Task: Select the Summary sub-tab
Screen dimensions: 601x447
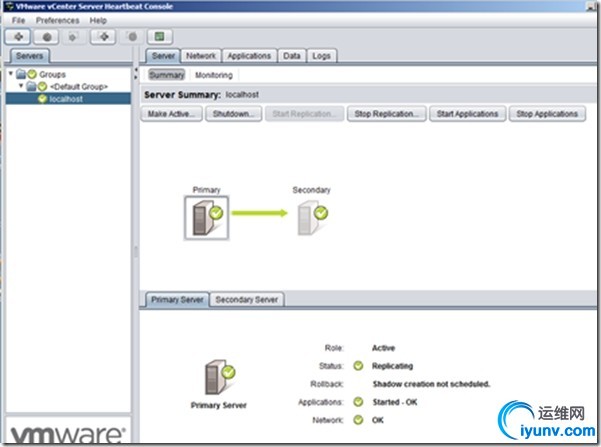Action: (166, 75)
